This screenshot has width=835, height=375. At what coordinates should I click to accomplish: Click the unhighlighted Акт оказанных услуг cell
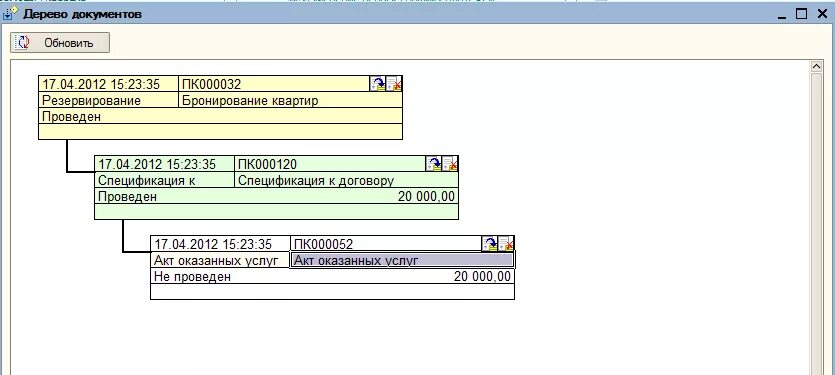click(220, 260)
